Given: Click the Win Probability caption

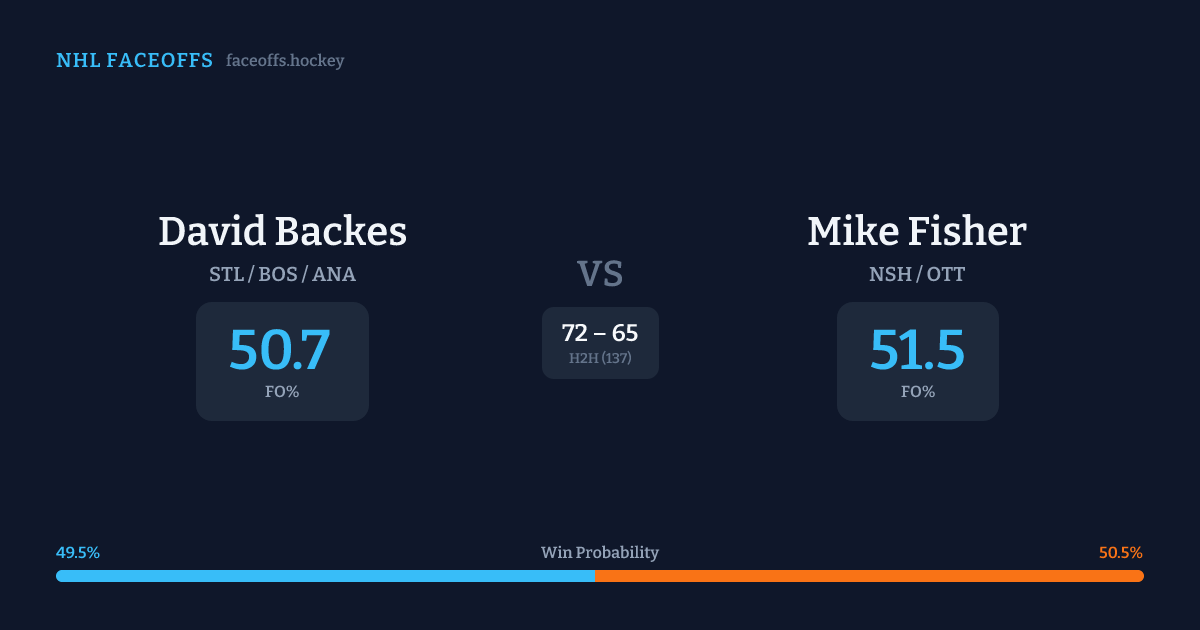Looking at the screenshot, I should 600,553.
